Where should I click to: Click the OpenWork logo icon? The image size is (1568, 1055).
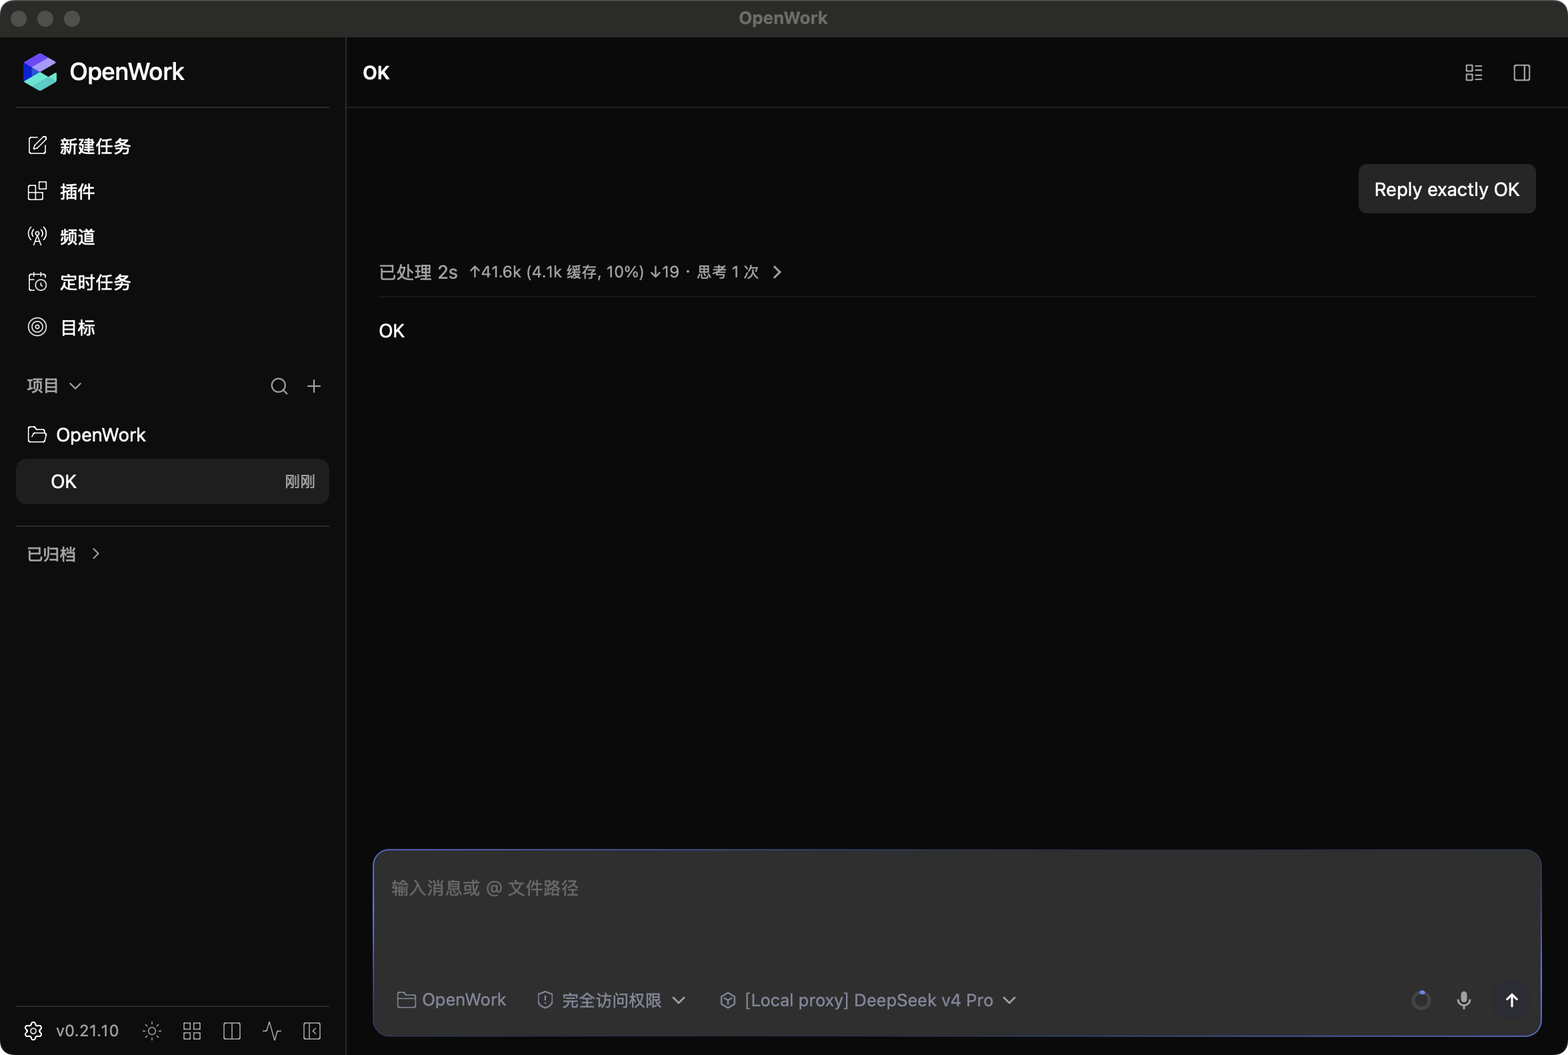point(40,72)
